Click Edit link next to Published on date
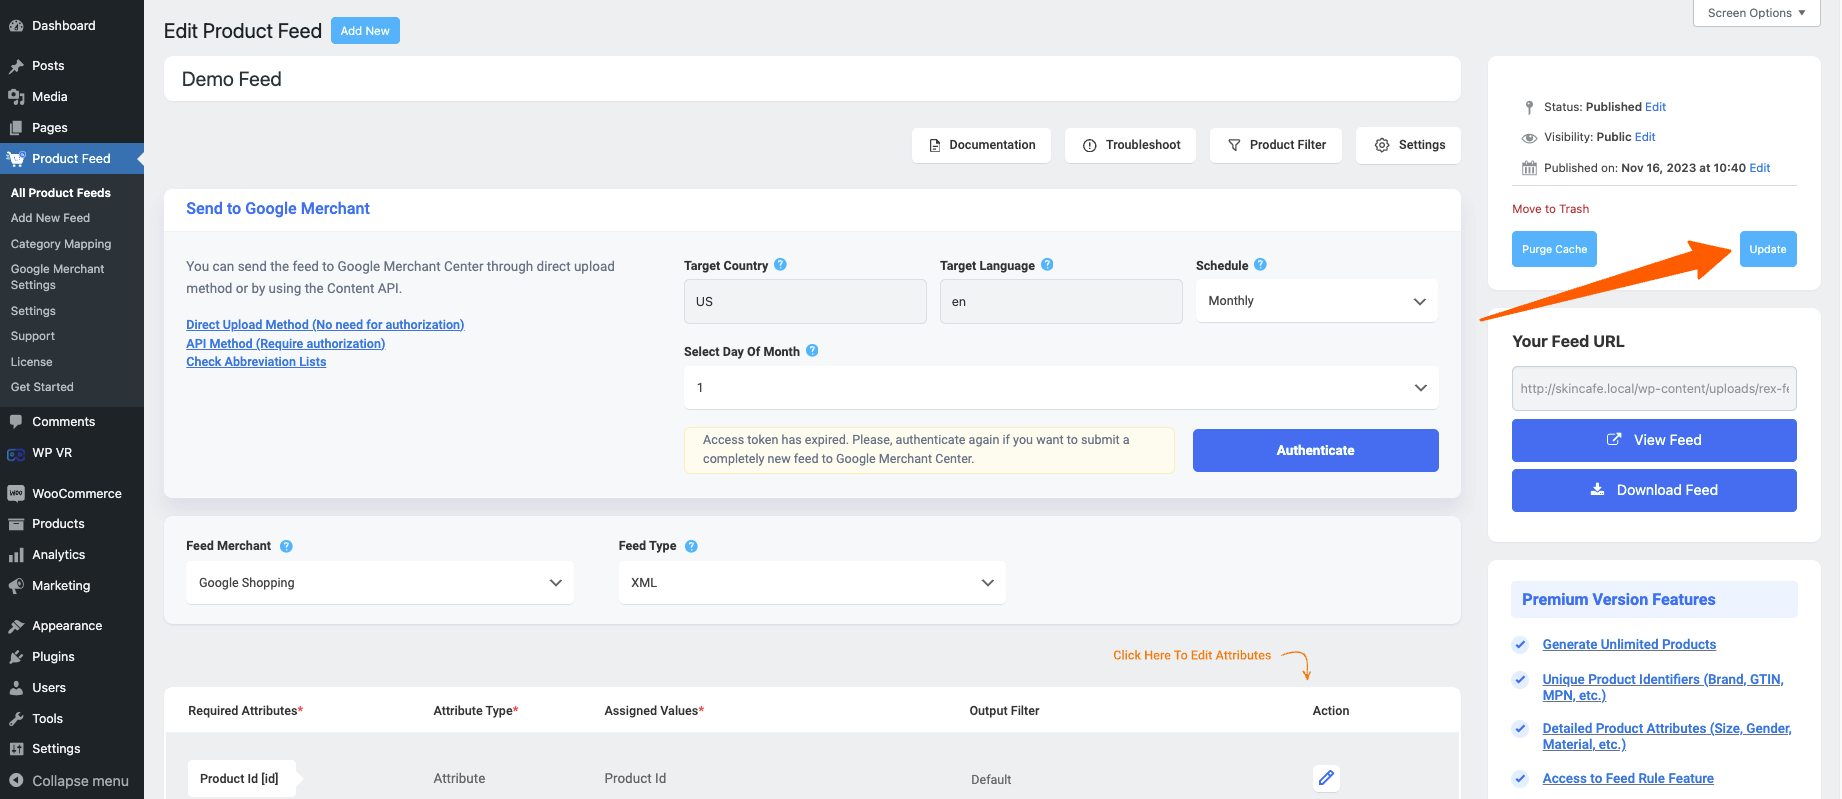1842x799 pixels. 1760,168
